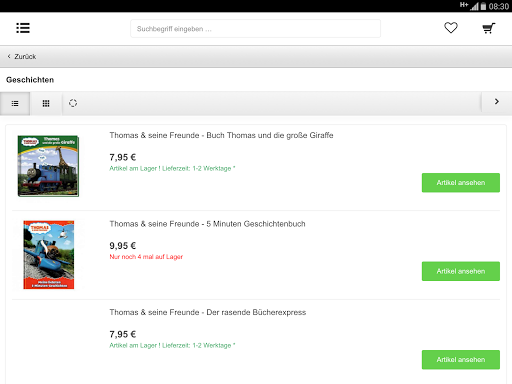Switch to grid view layout

coord(46,104)
